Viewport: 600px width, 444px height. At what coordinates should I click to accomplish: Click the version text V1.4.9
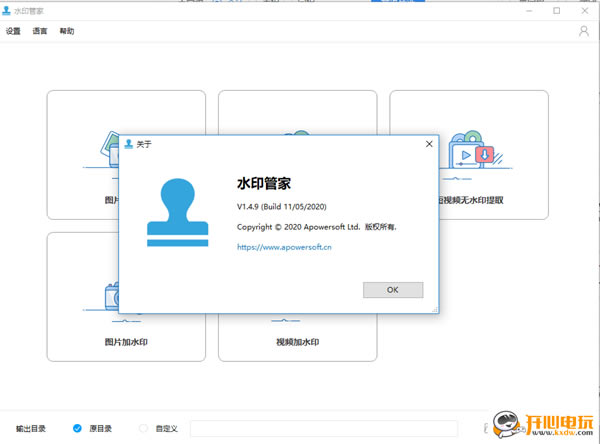(282, 207)
